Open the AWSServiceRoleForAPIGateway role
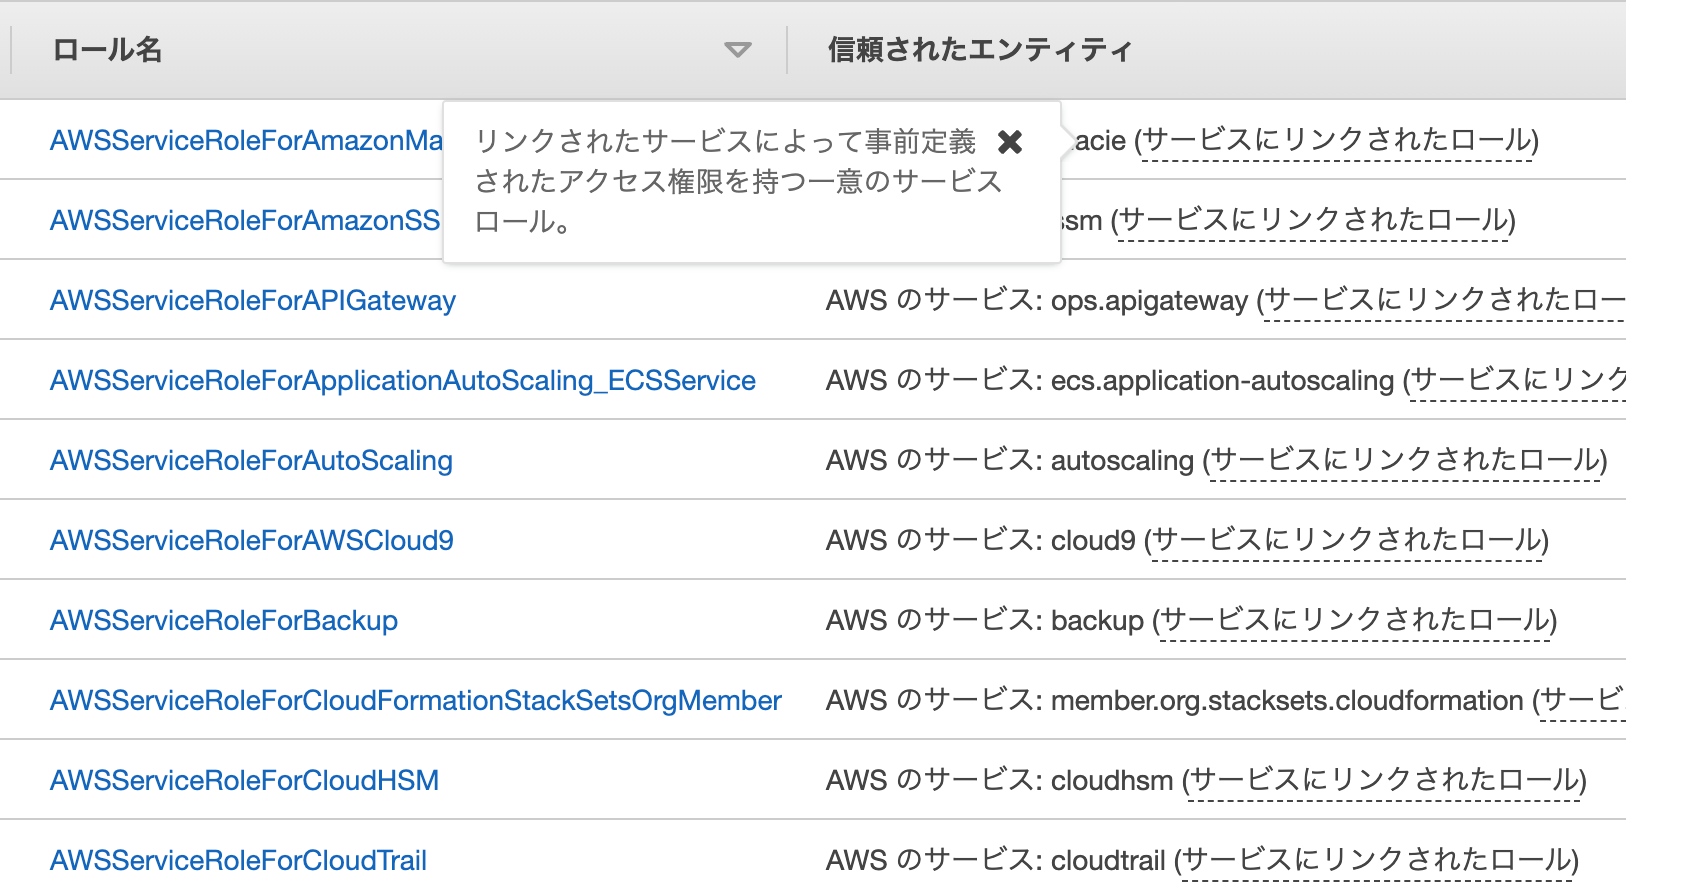The height and width of the screenshot is (890, 1688). 253,300
